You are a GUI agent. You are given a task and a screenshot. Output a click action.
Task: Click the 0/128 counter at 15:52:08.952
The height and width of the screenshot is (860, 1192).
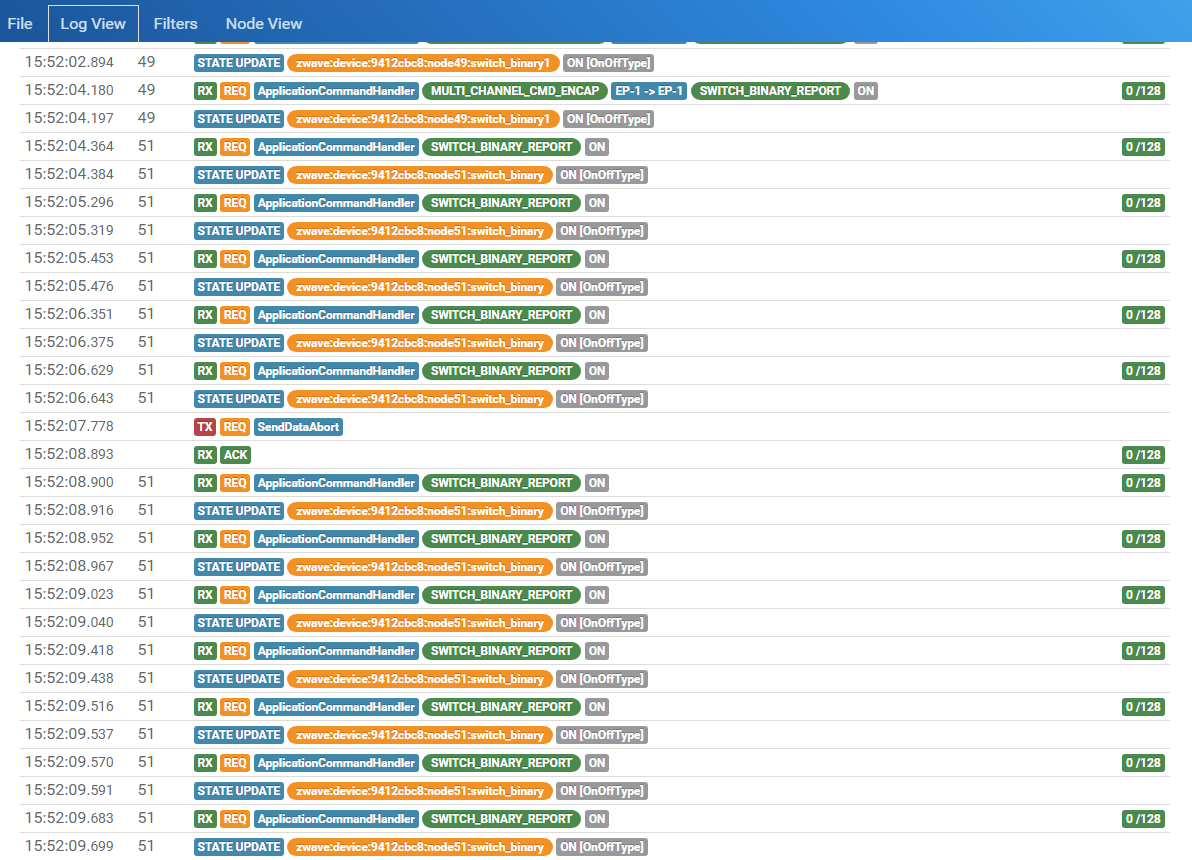(1143, 539)
